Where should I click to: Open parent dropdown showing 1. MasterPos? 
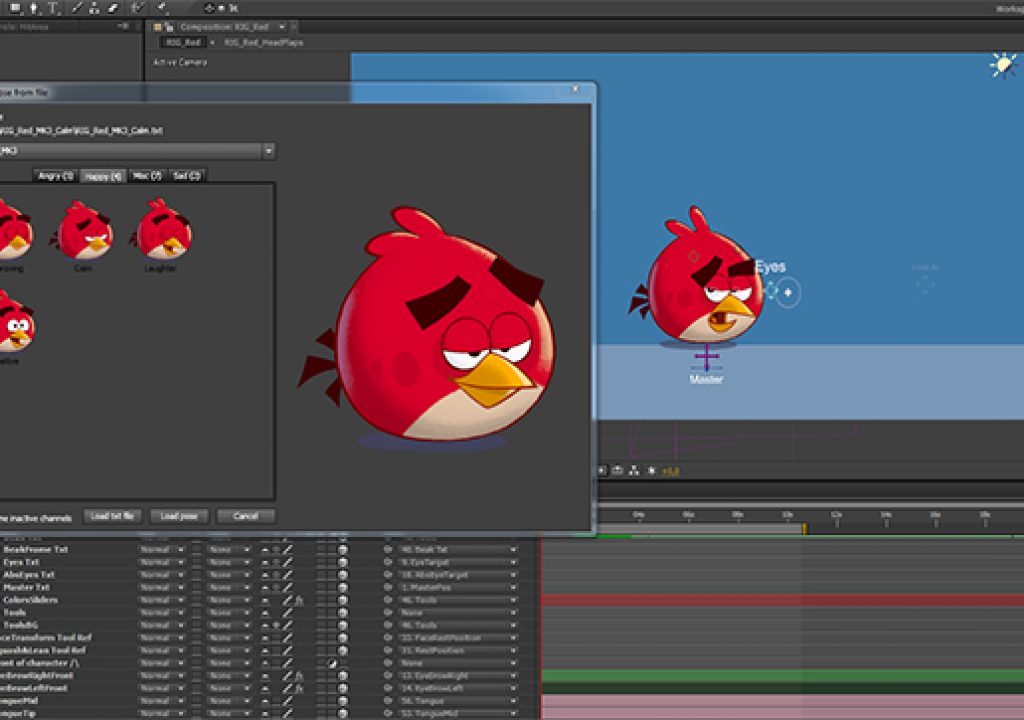click(458, 587)
